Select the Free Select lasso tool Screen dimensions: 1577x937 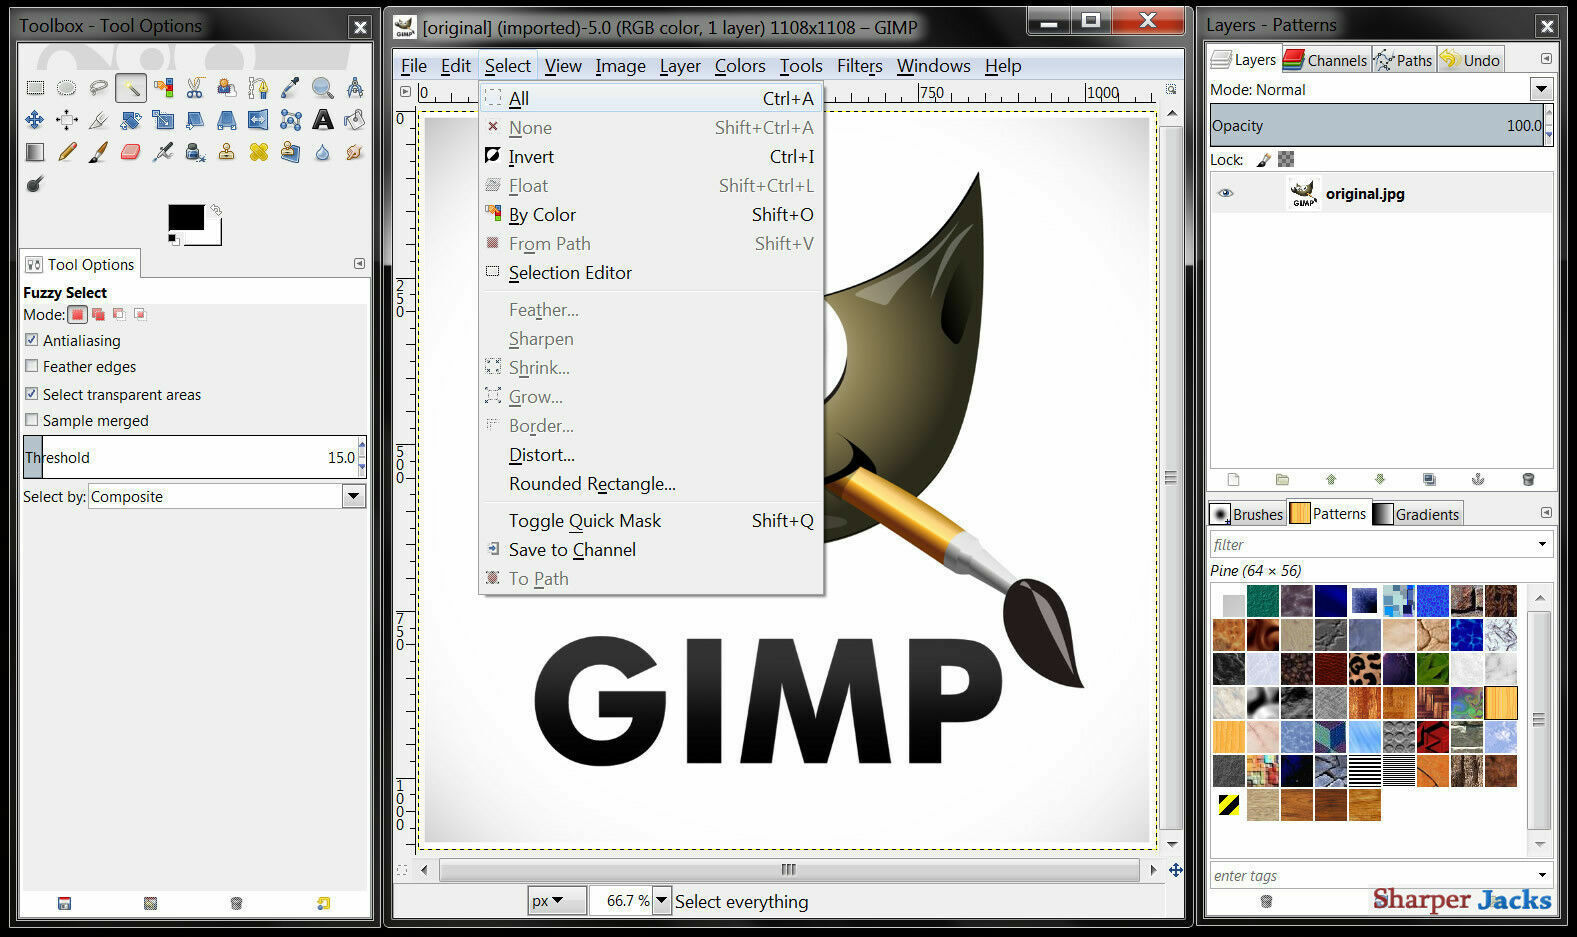tap(98, 88)
